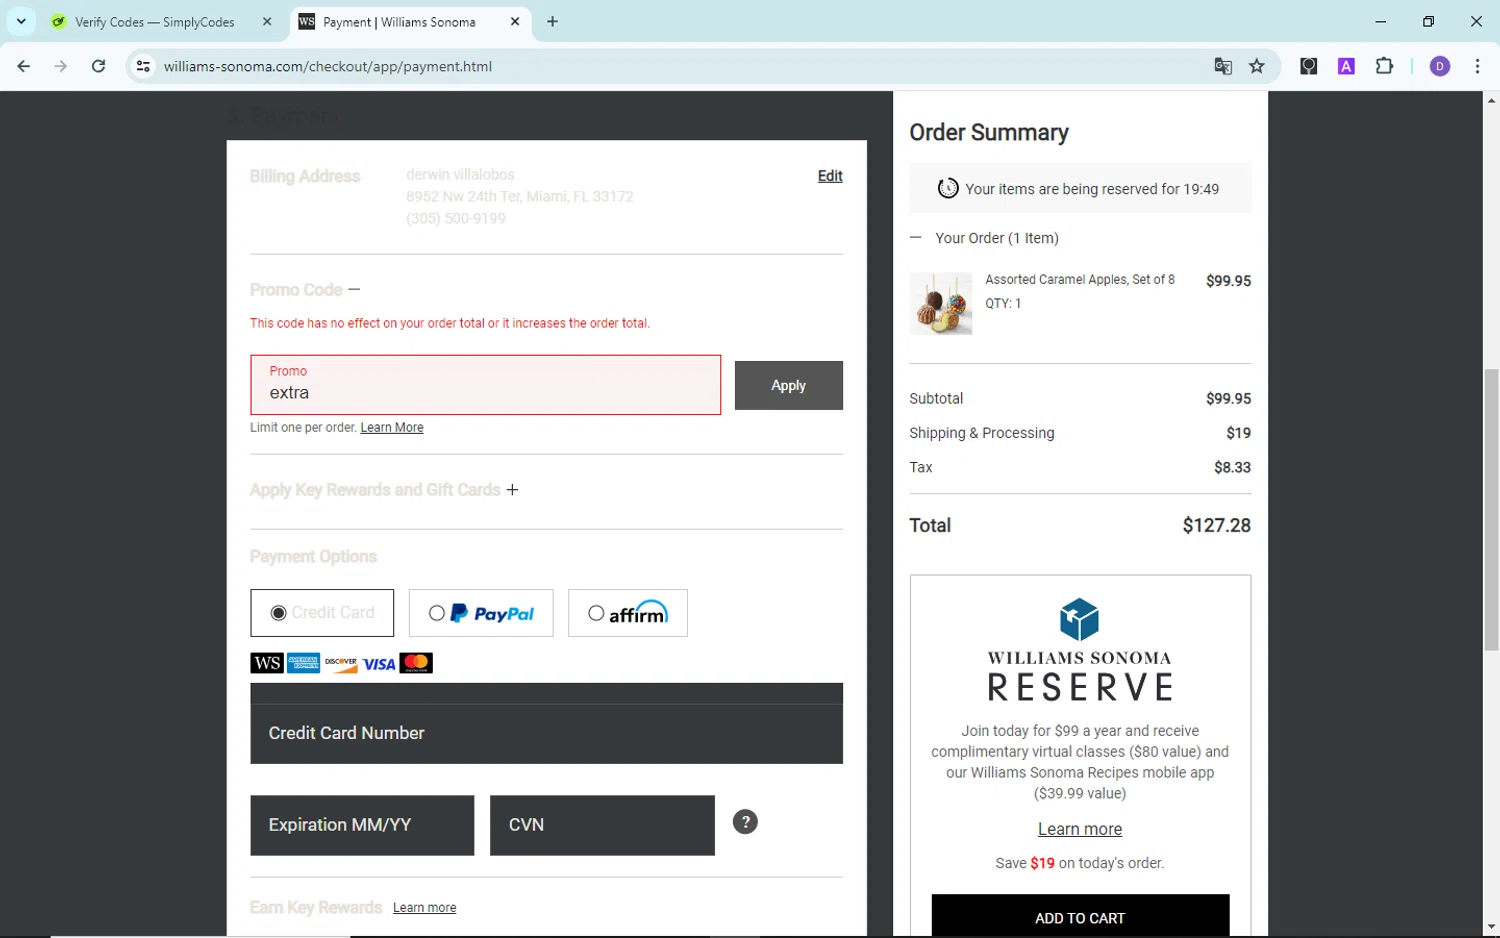
Task: Click the American Express card logo
Action: coord(303,663)
